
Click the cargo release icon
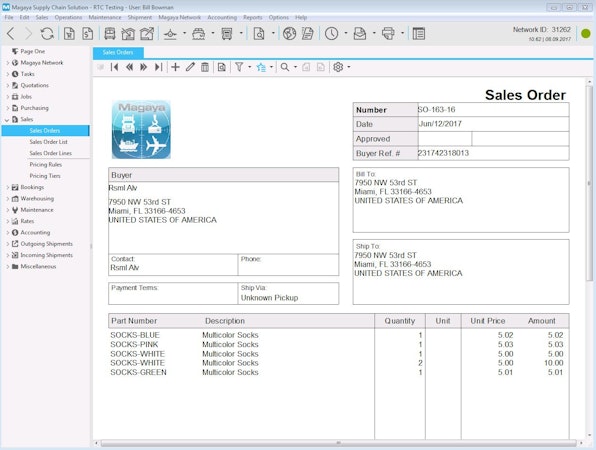pos(147,34)
